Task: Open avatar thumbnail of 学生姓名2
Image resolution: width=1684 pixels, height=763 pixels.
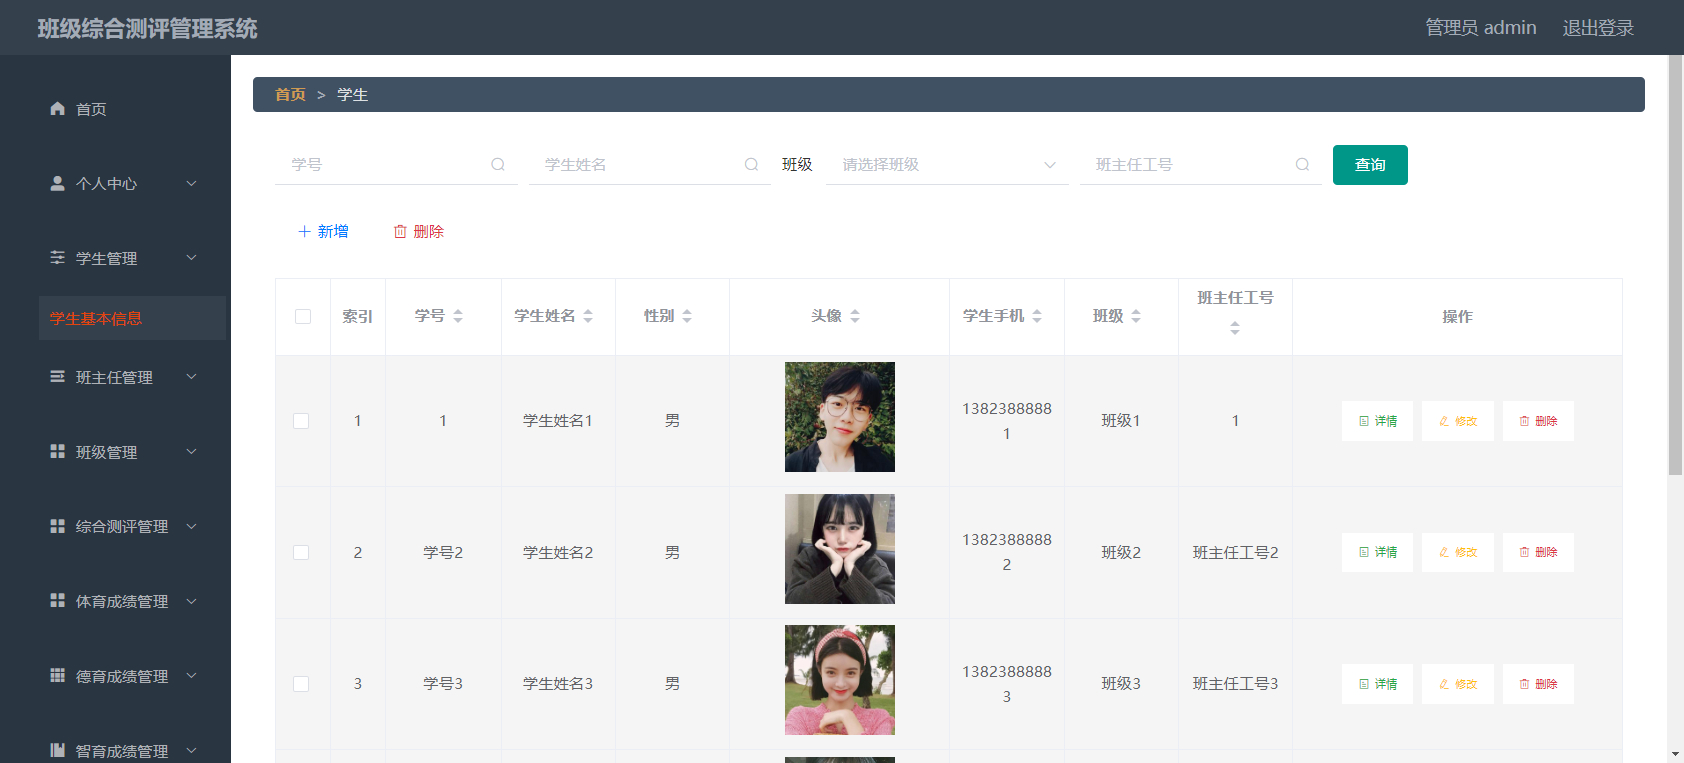Action: 840,549
